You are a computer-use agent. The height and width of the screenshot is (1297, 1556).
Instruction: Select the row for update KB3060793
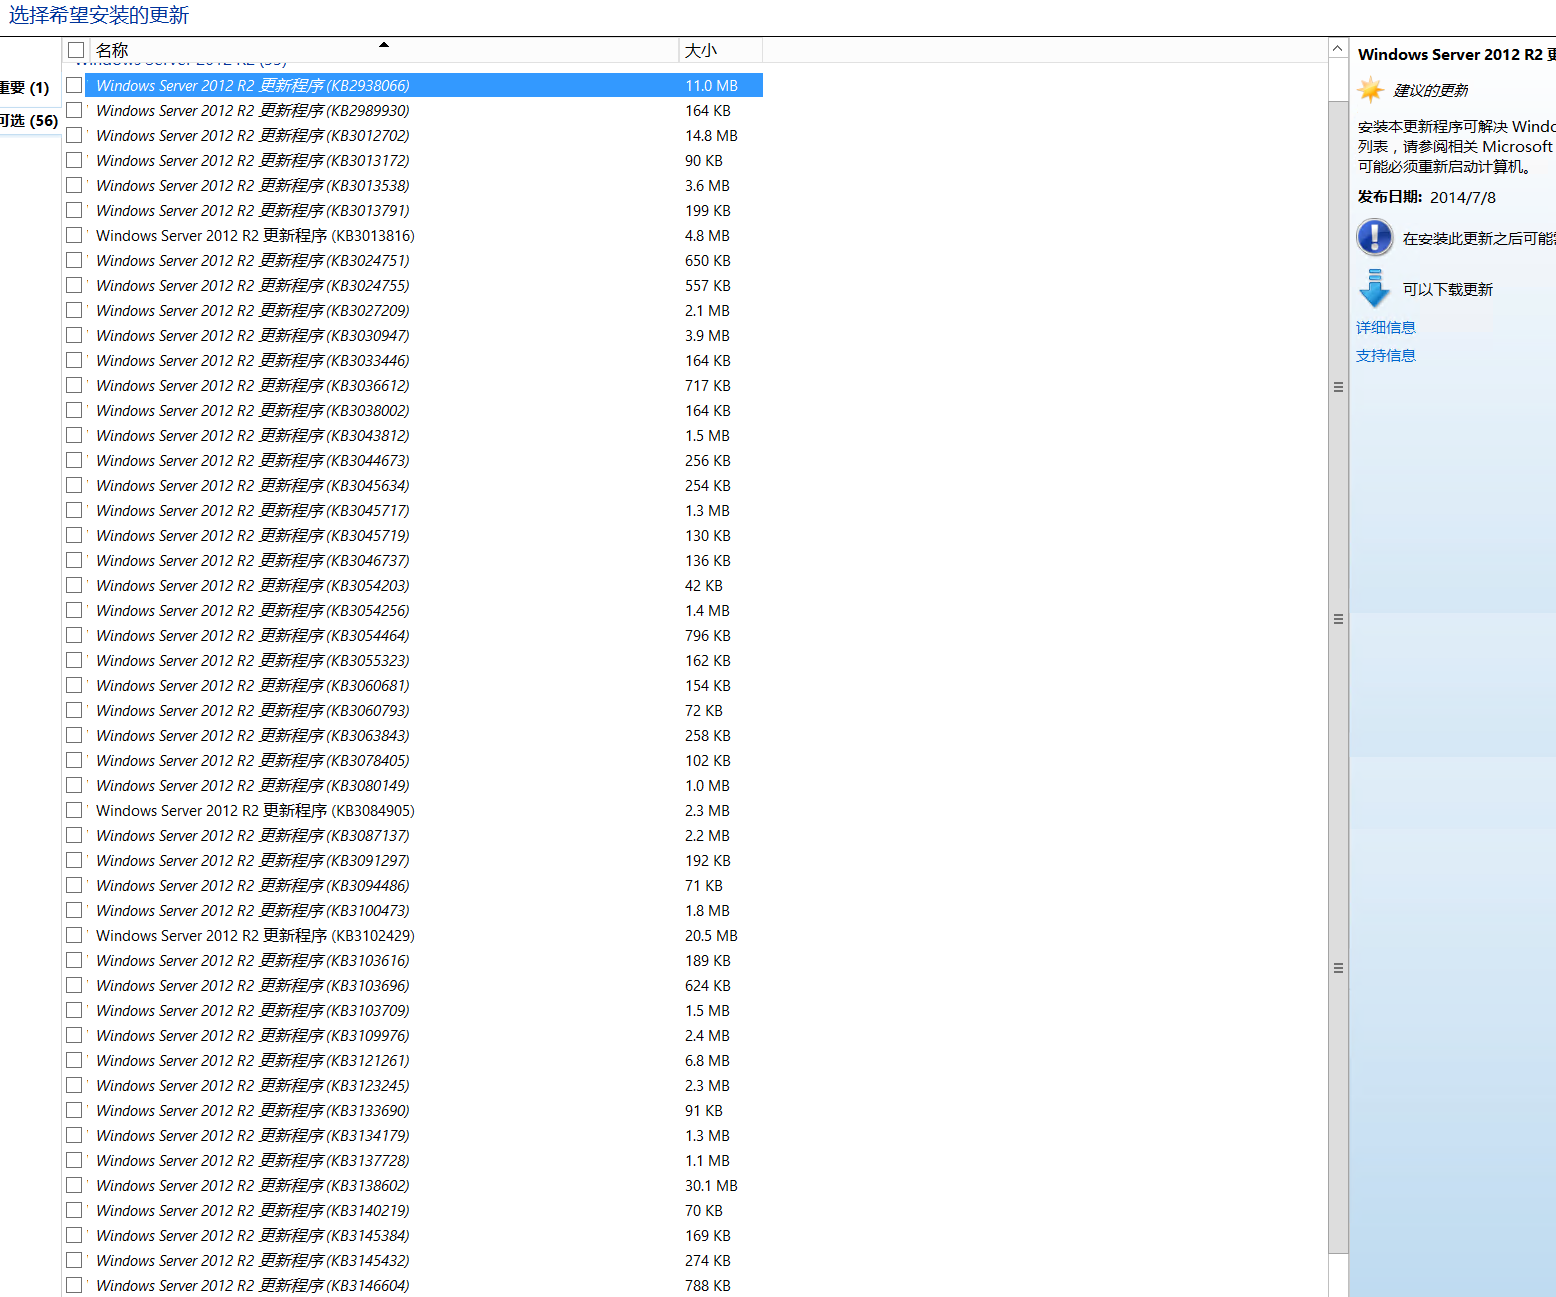pyautogui.click(x=414, y=710)
